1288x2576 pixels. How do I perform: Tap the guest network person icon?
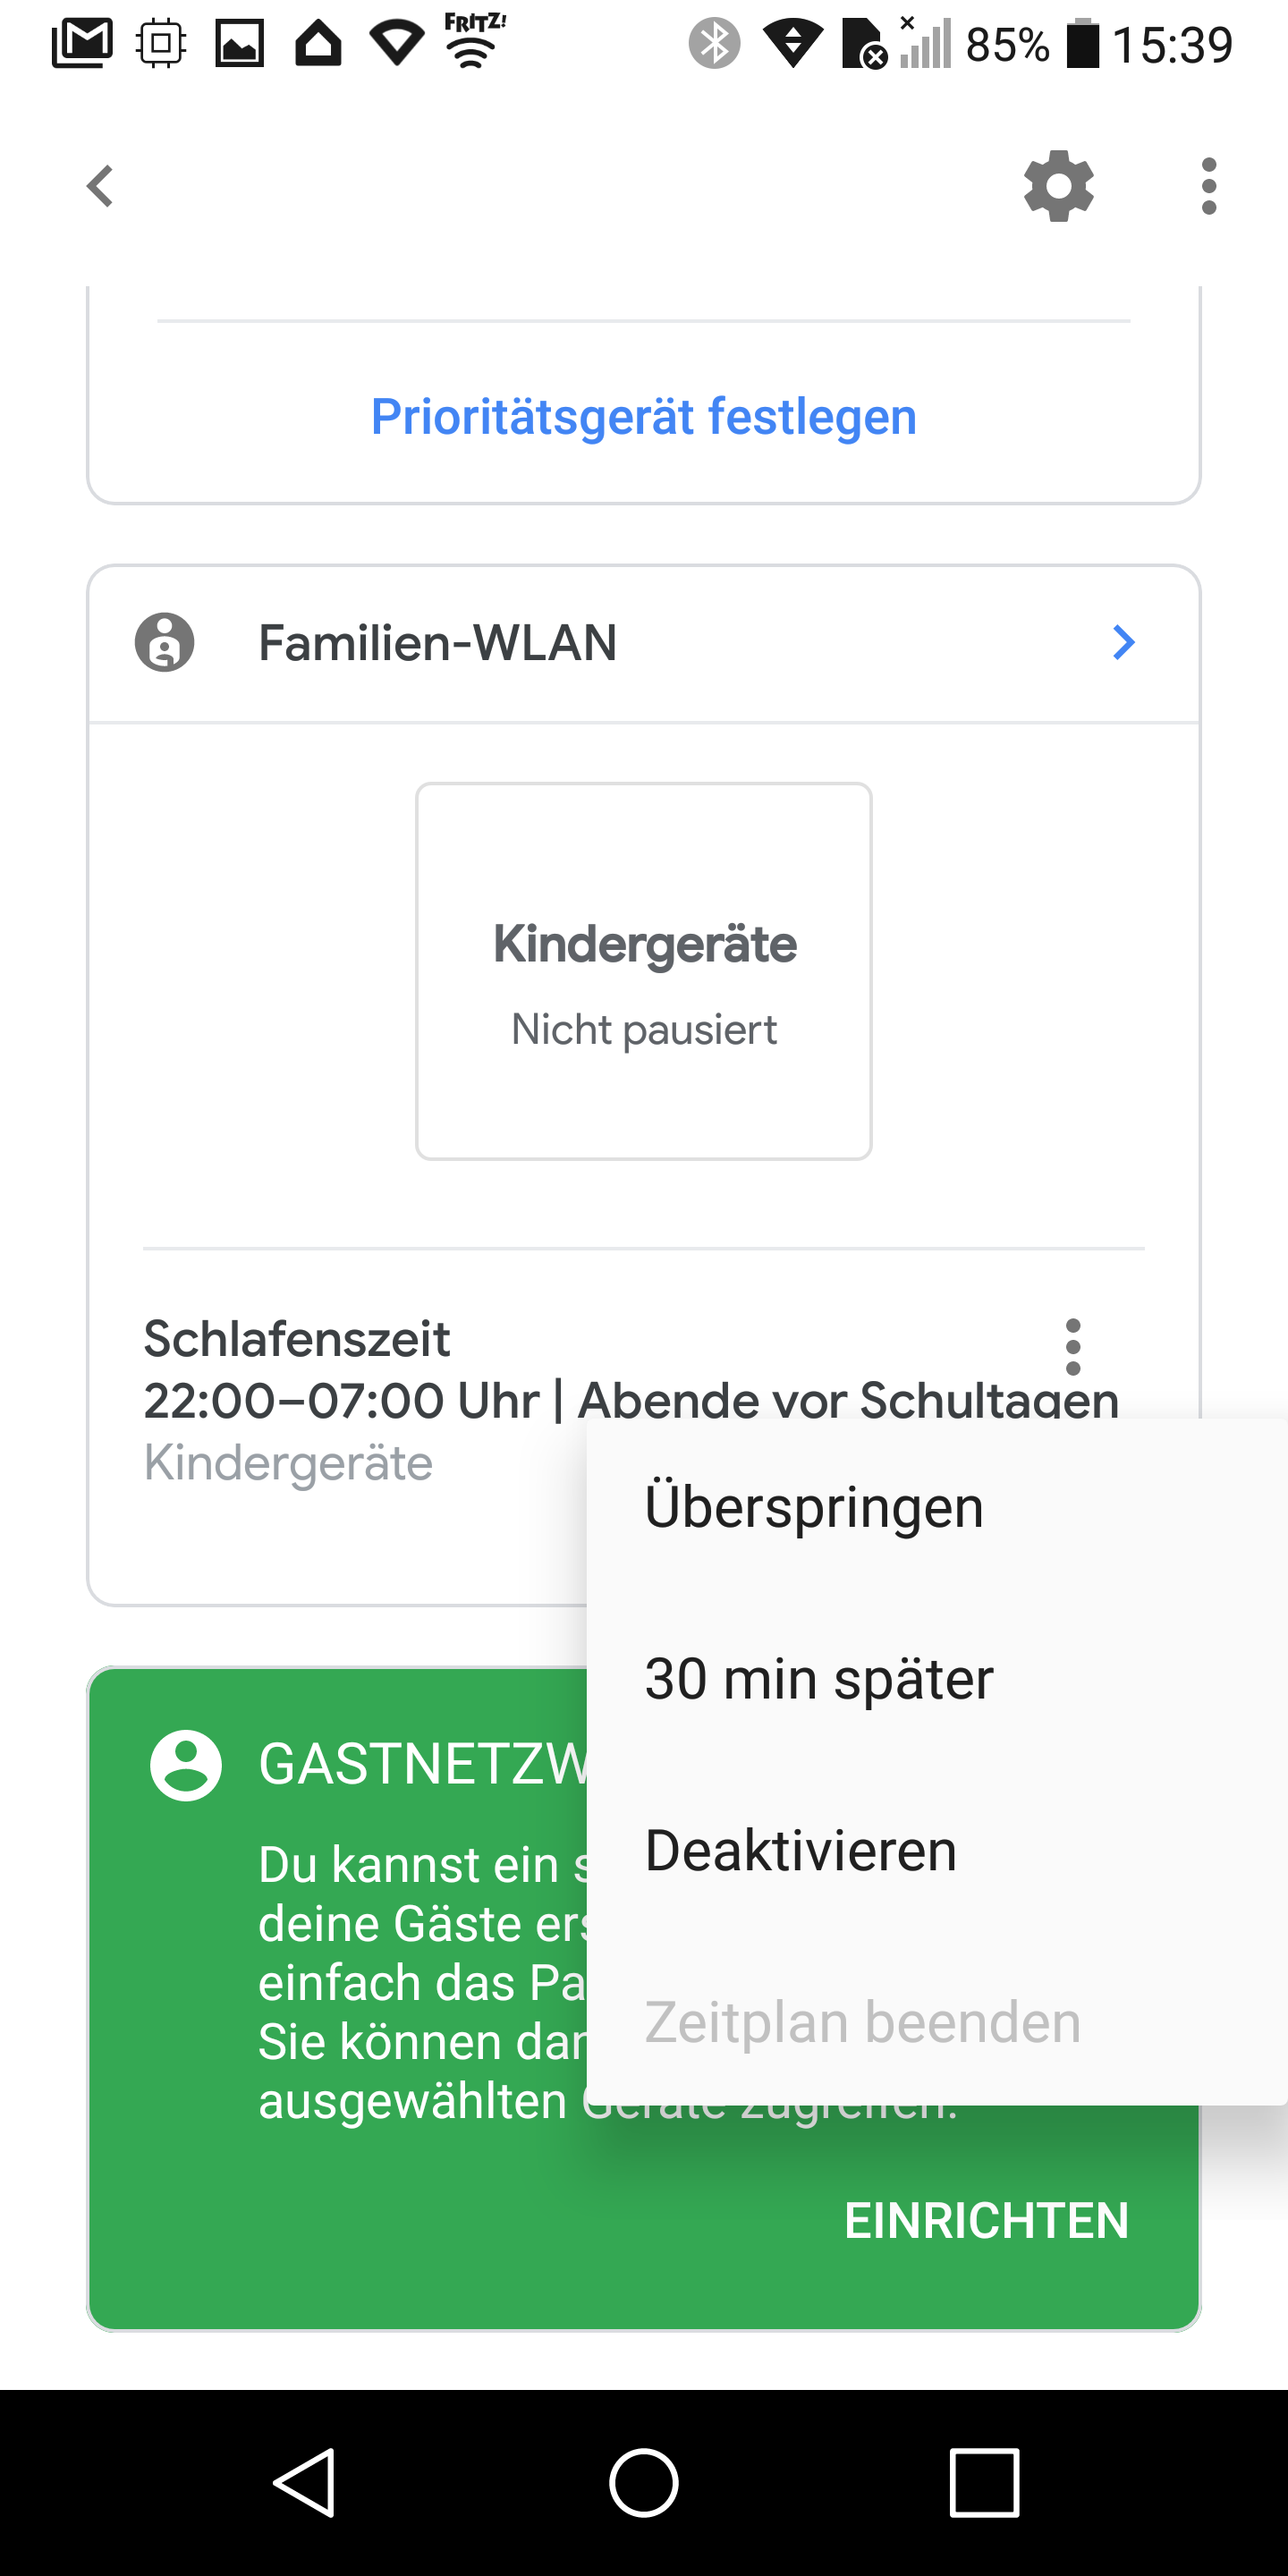point(186,1765)
